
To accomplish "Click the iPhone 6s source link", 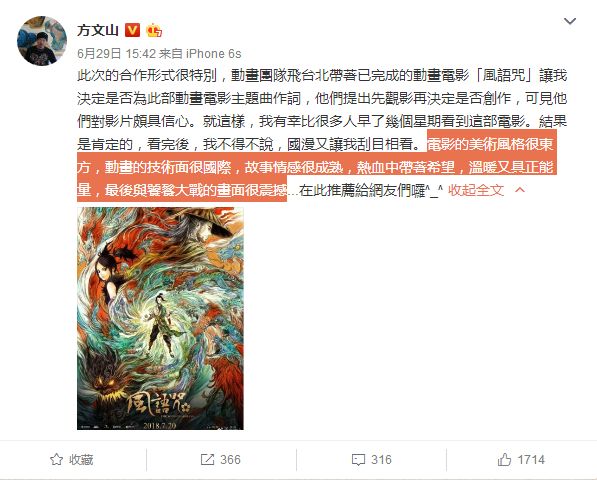I will point(213,54).
